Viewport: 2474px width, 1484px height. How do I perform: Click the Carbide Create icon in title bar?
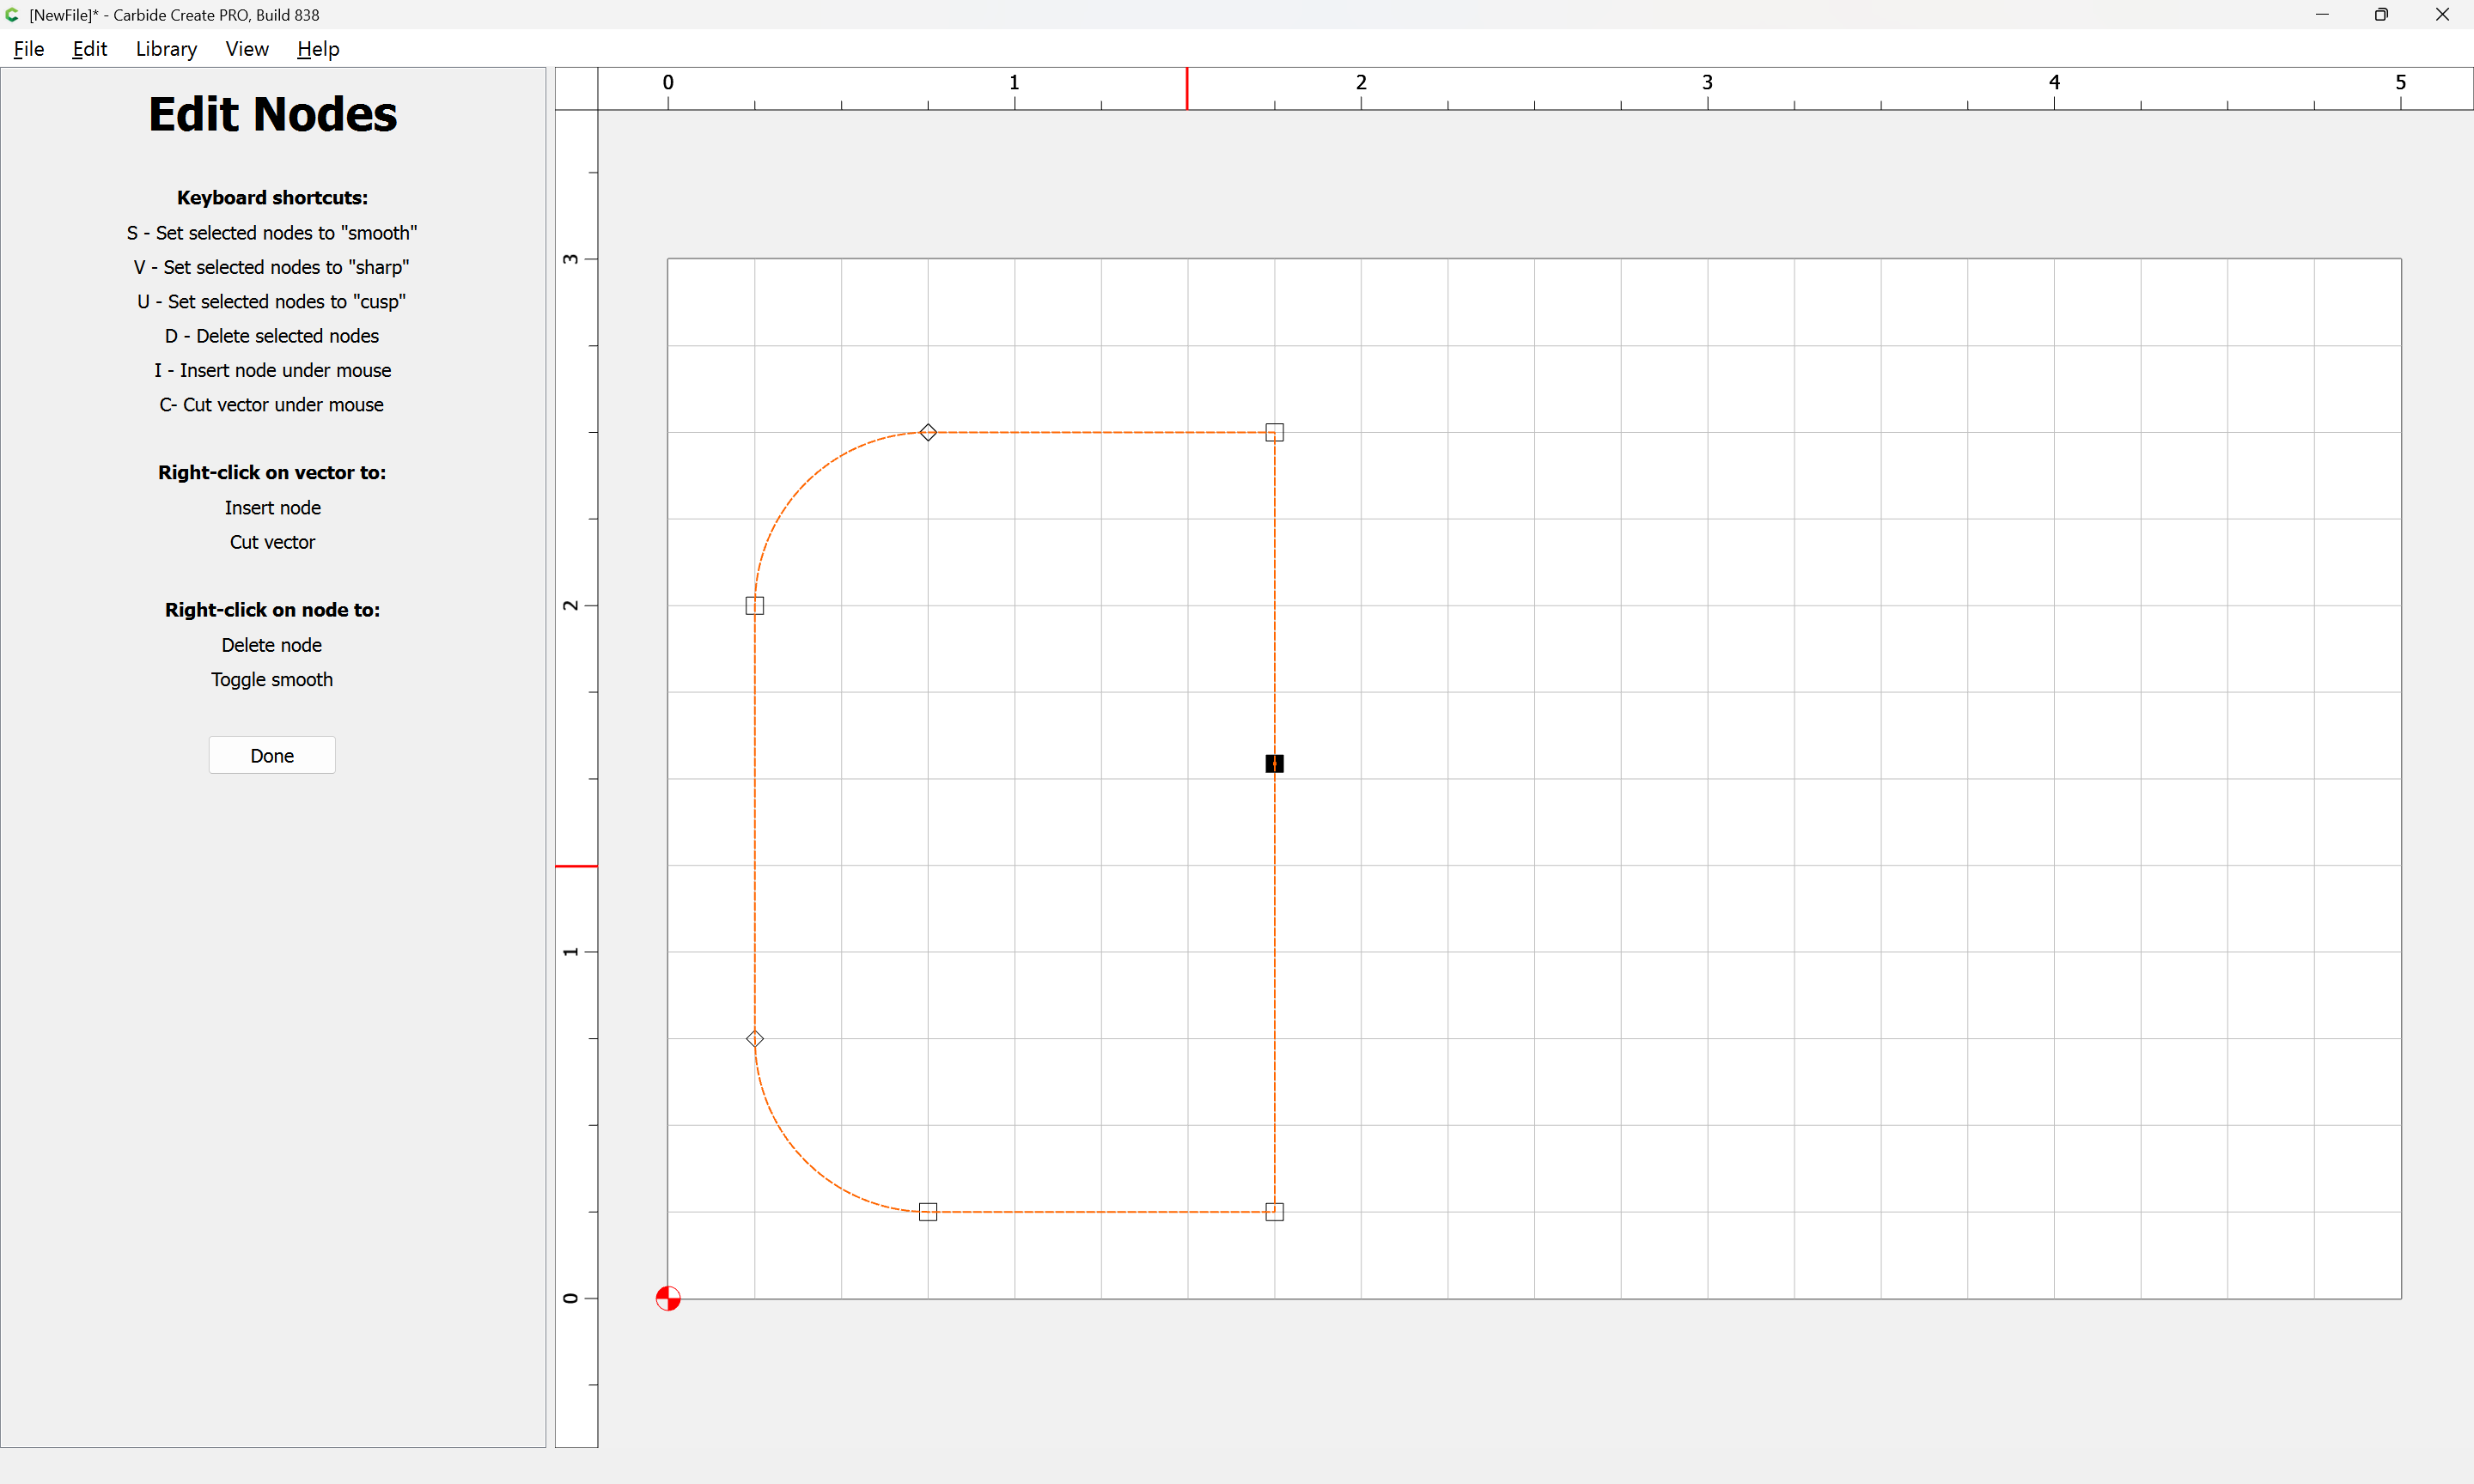(12, 15)
